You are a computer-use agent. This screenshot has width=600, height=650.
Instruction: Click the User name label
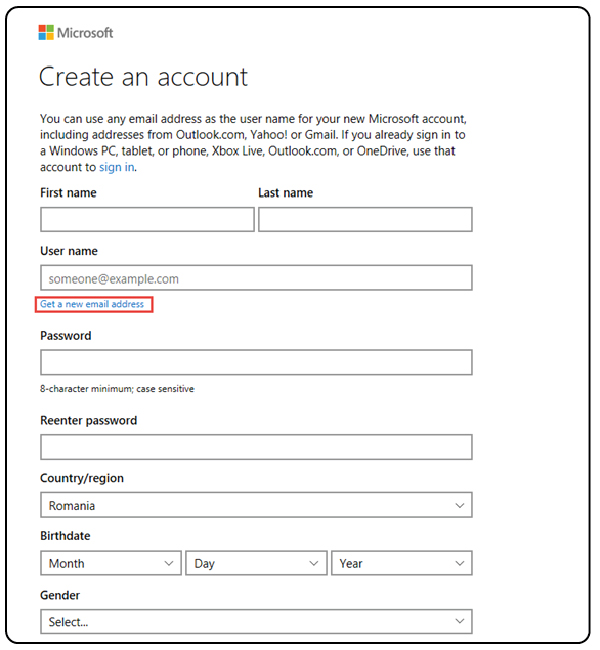(69, 251)
